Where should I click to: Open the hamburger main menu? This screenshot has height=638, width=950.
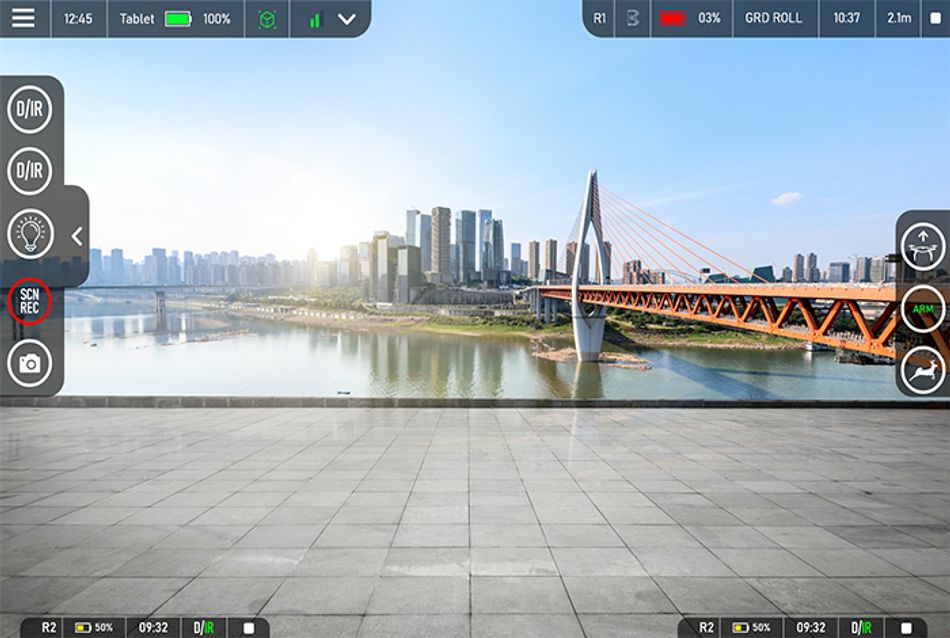23,18
